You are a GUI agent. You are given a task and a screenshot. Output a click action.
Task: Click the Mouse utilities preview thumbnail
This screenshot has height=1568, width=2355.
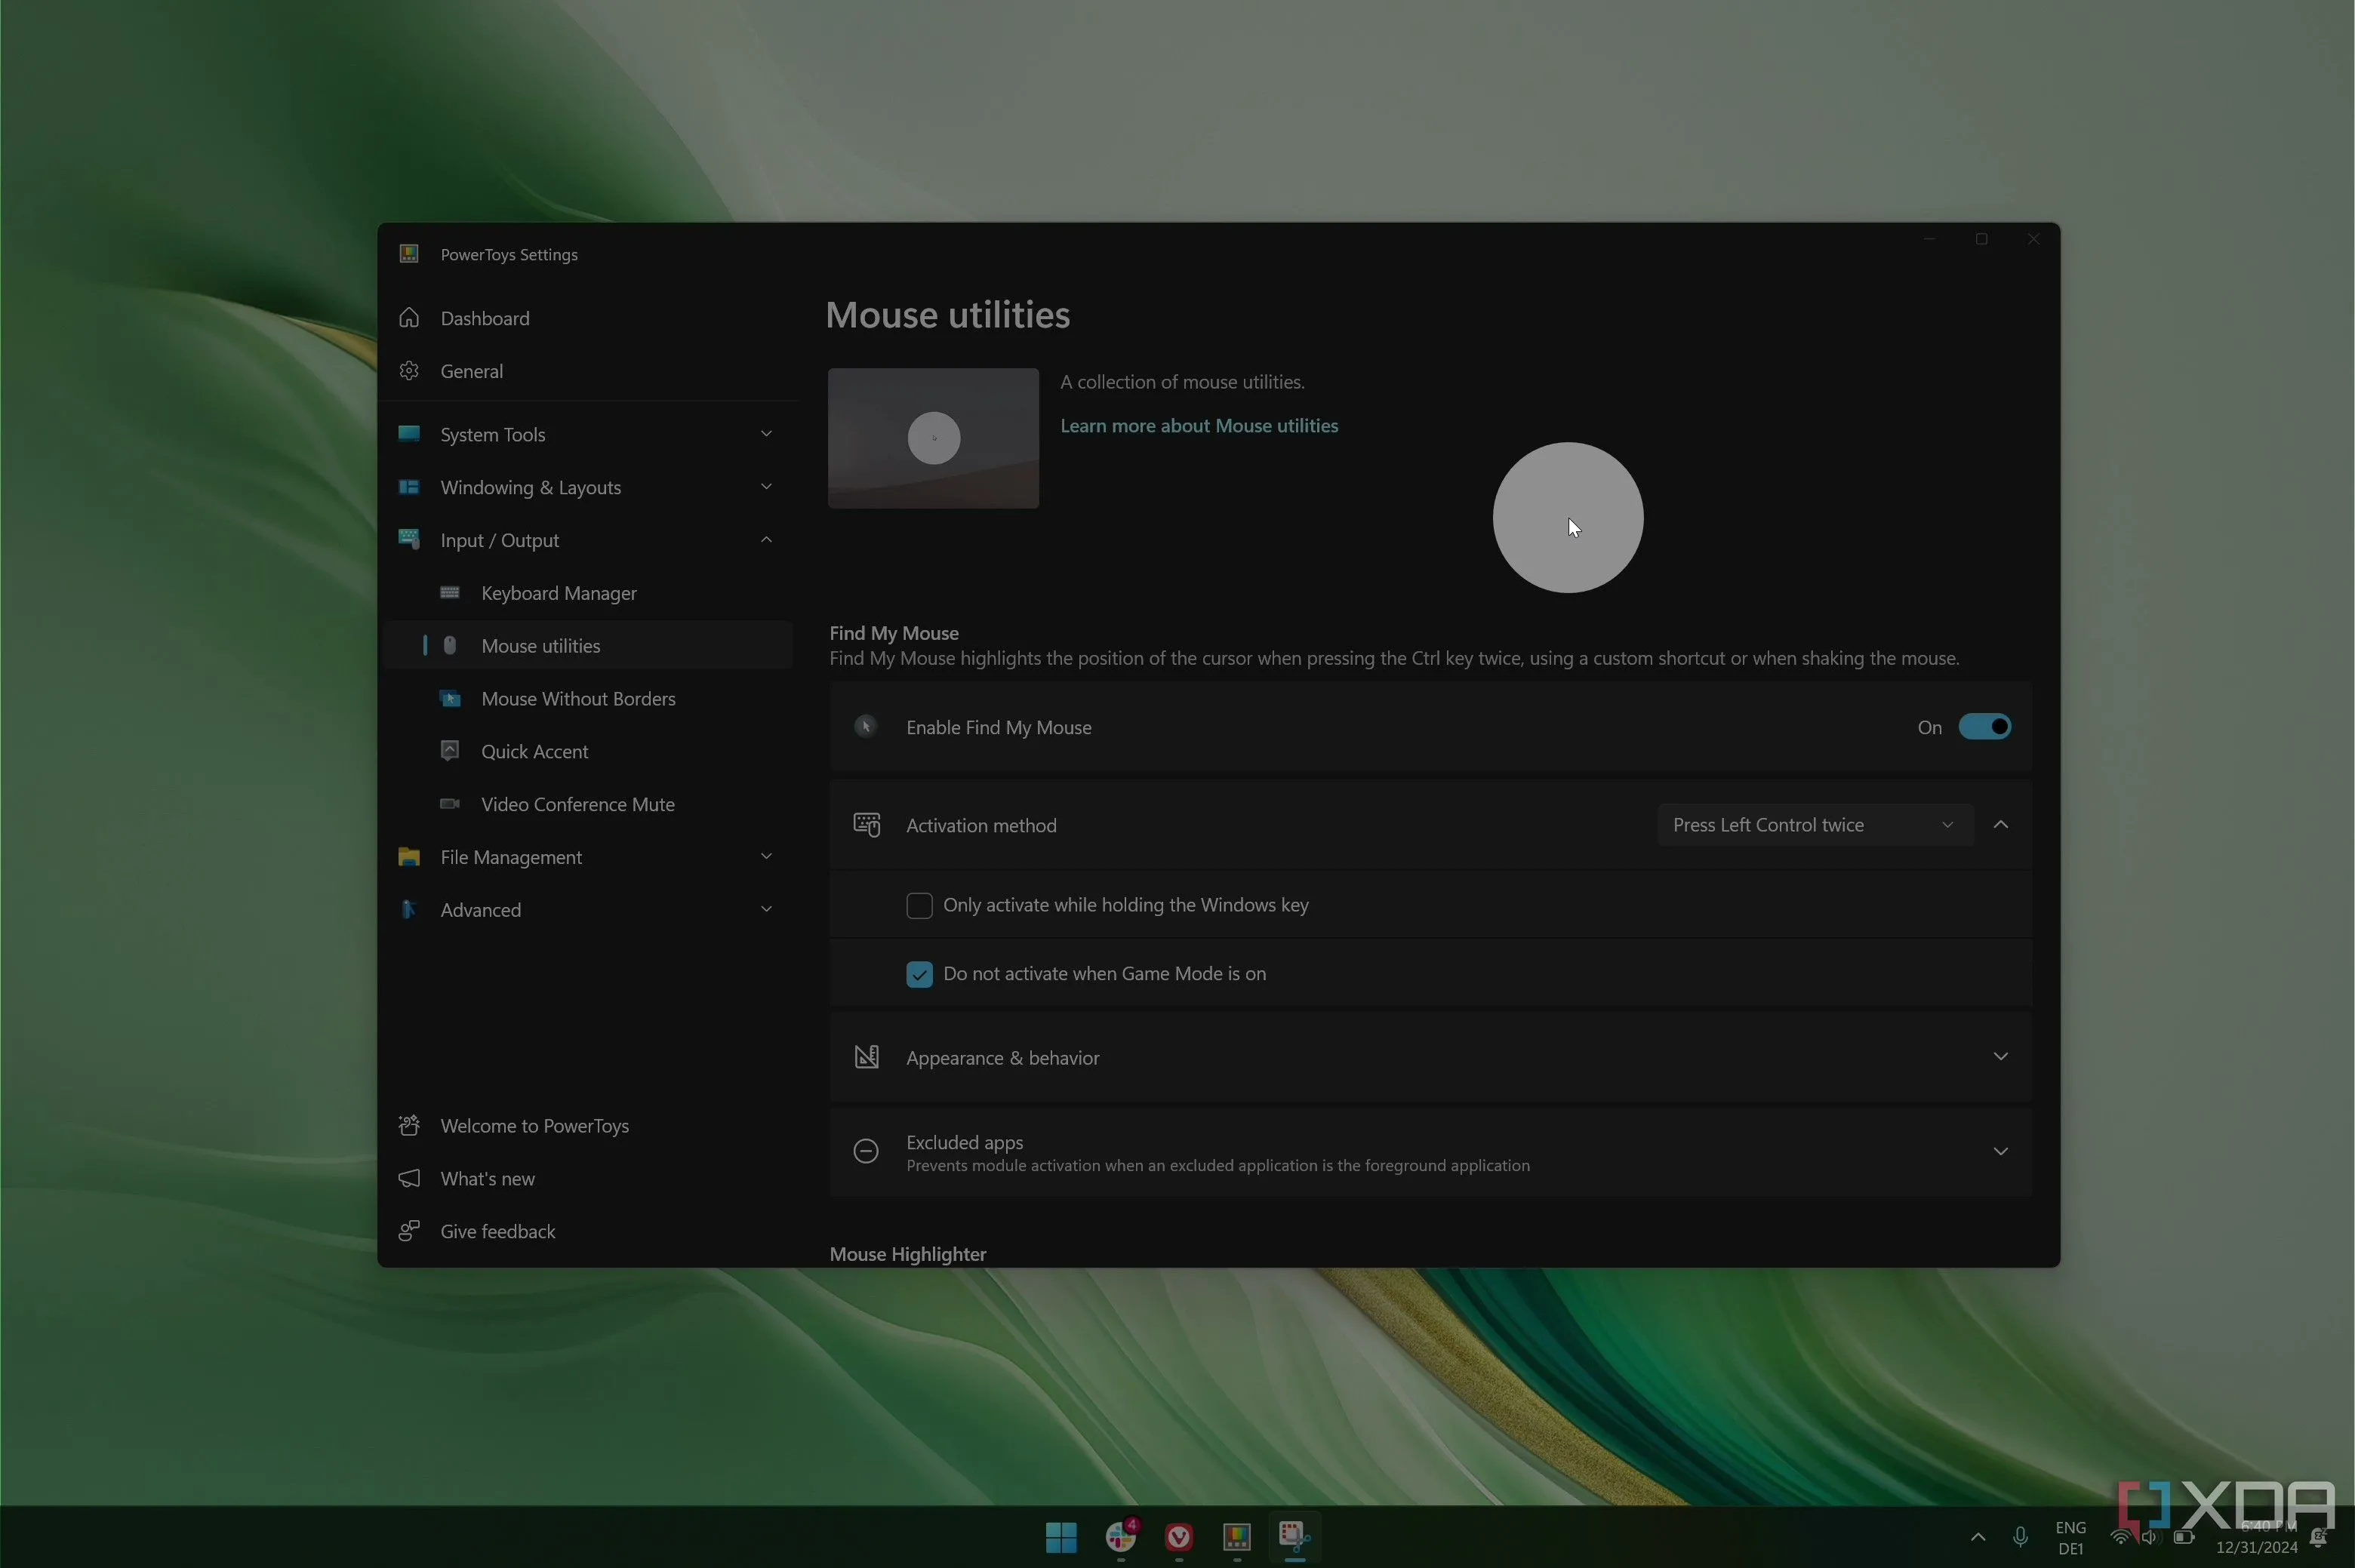933,438
